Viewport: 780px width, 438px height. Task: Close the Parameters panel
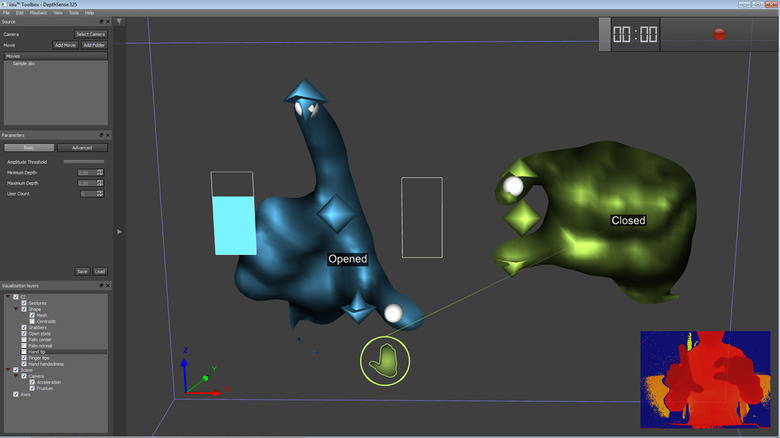coord(109,134)
